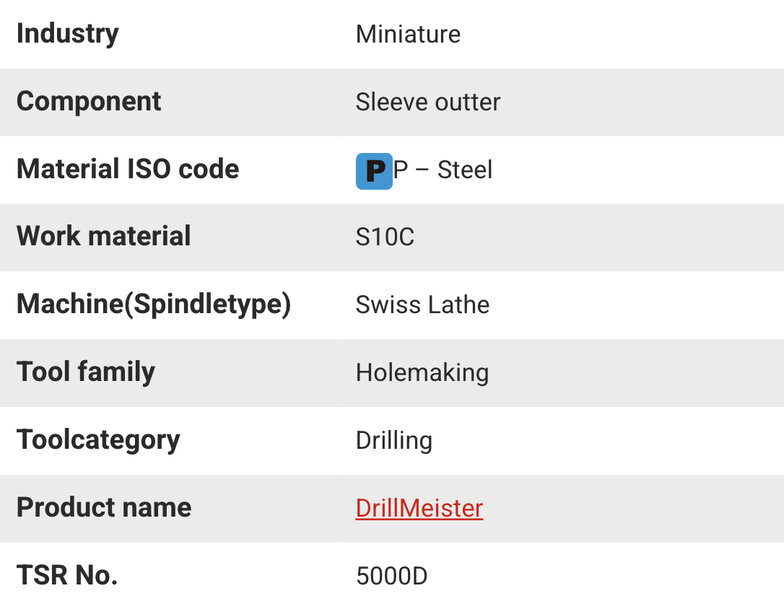Click the Tool family label
The image size is (784, 609).
click(86, 372)
